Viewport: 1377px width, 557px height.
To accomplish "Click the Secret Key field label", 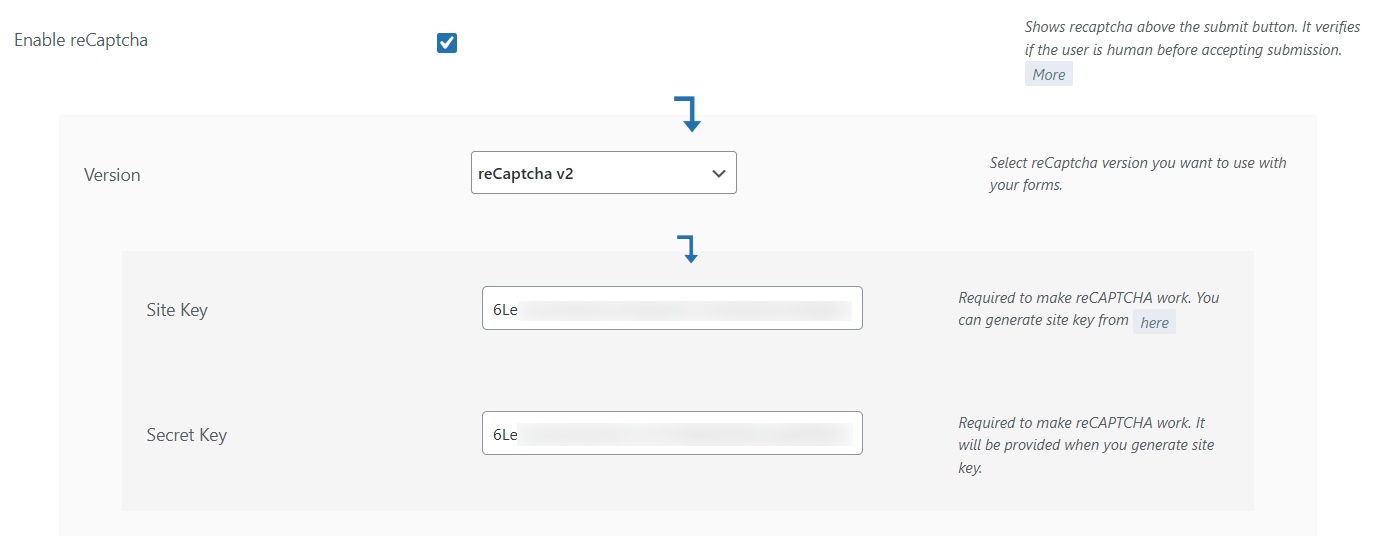I will click(x=187, y=435).
